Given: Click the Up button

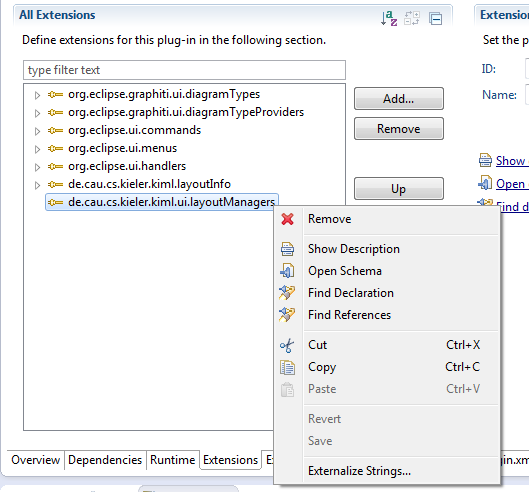Looking at the screenshot, I should click(x=398, y=189).
